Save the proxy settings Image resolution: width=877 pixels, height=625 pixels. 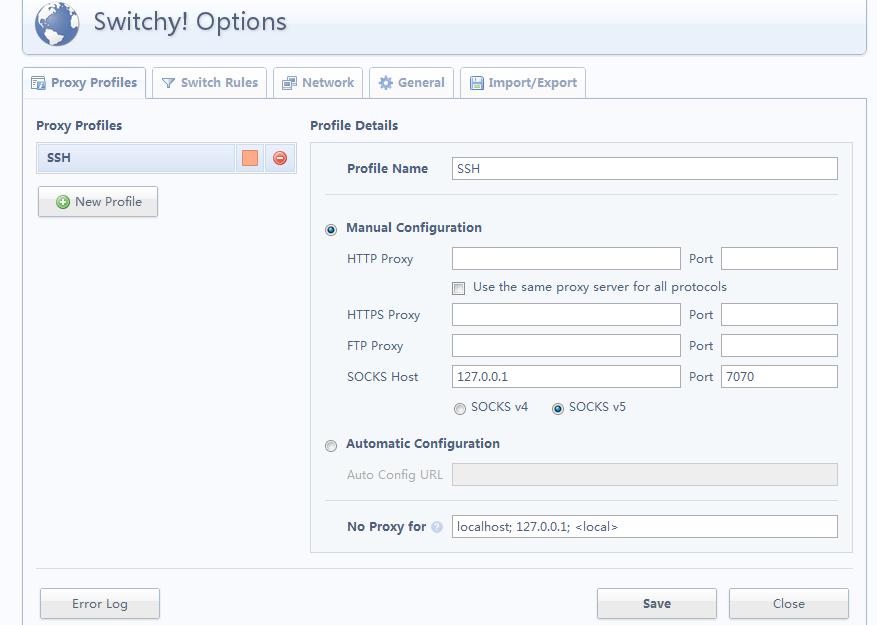657,604
